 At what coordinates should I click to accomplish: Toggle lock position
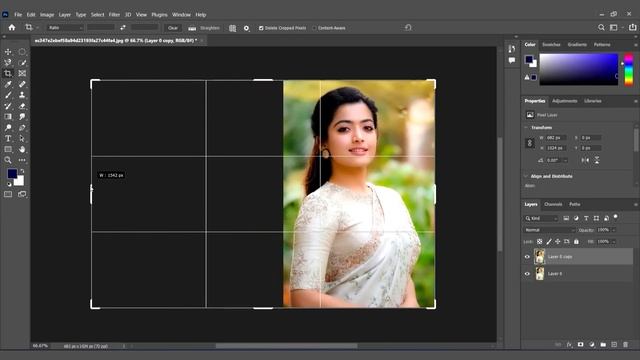(558, 242)
